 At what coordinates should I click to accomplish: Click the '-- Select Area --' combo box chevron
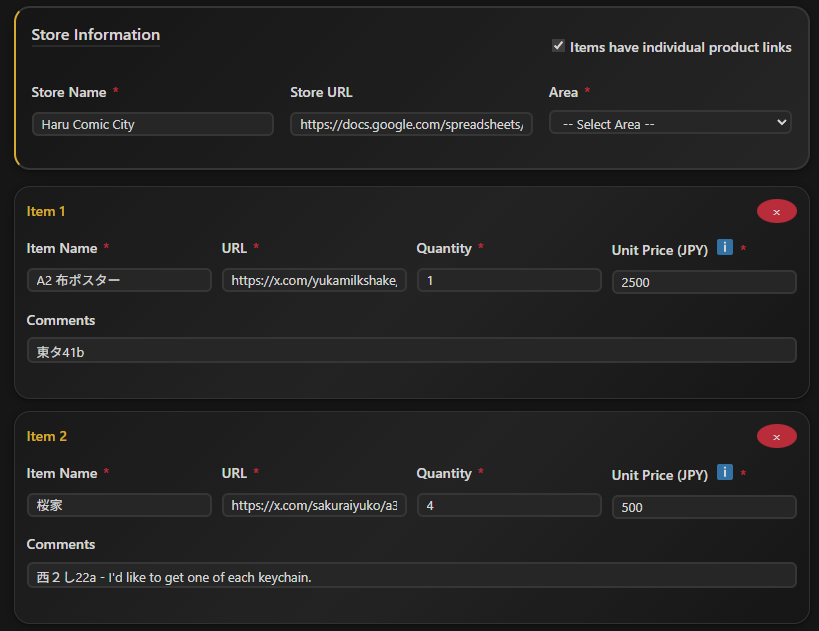[785, 122]
